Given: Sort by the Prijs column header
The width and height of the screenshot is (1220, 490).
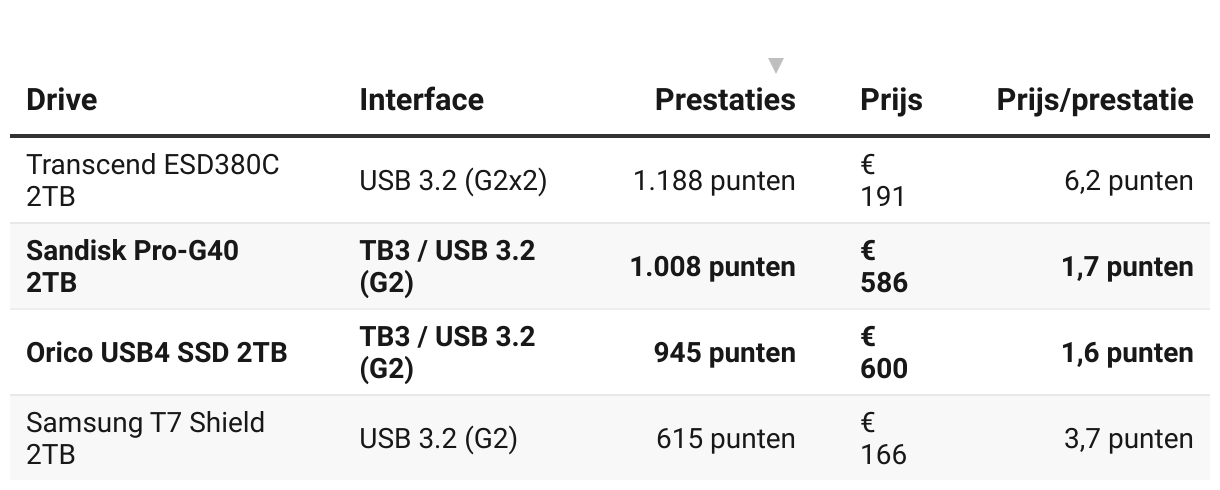Looking at the screenshot, I should pos(891,101).
